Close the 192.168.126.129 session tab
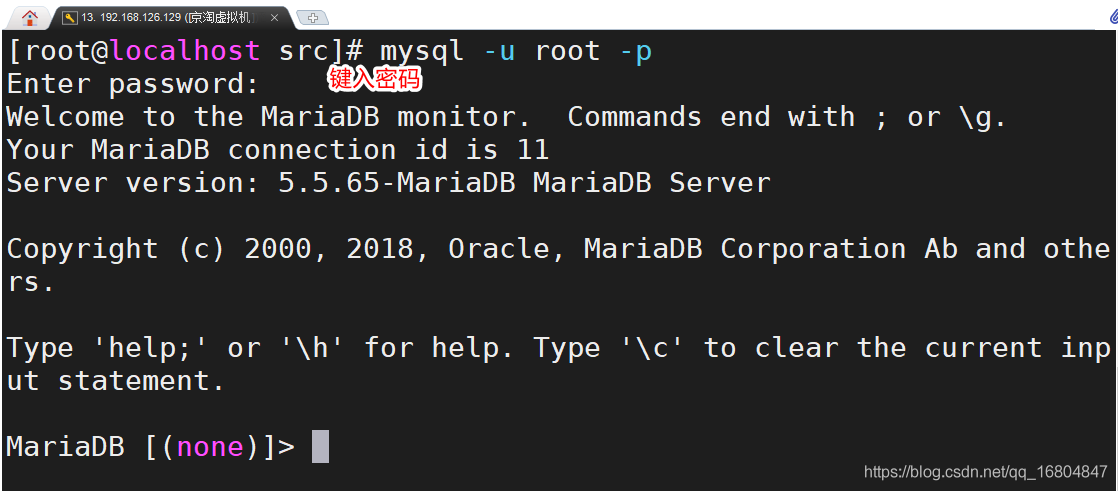Viewport: 1118px width, 491px height. point(275,18)
